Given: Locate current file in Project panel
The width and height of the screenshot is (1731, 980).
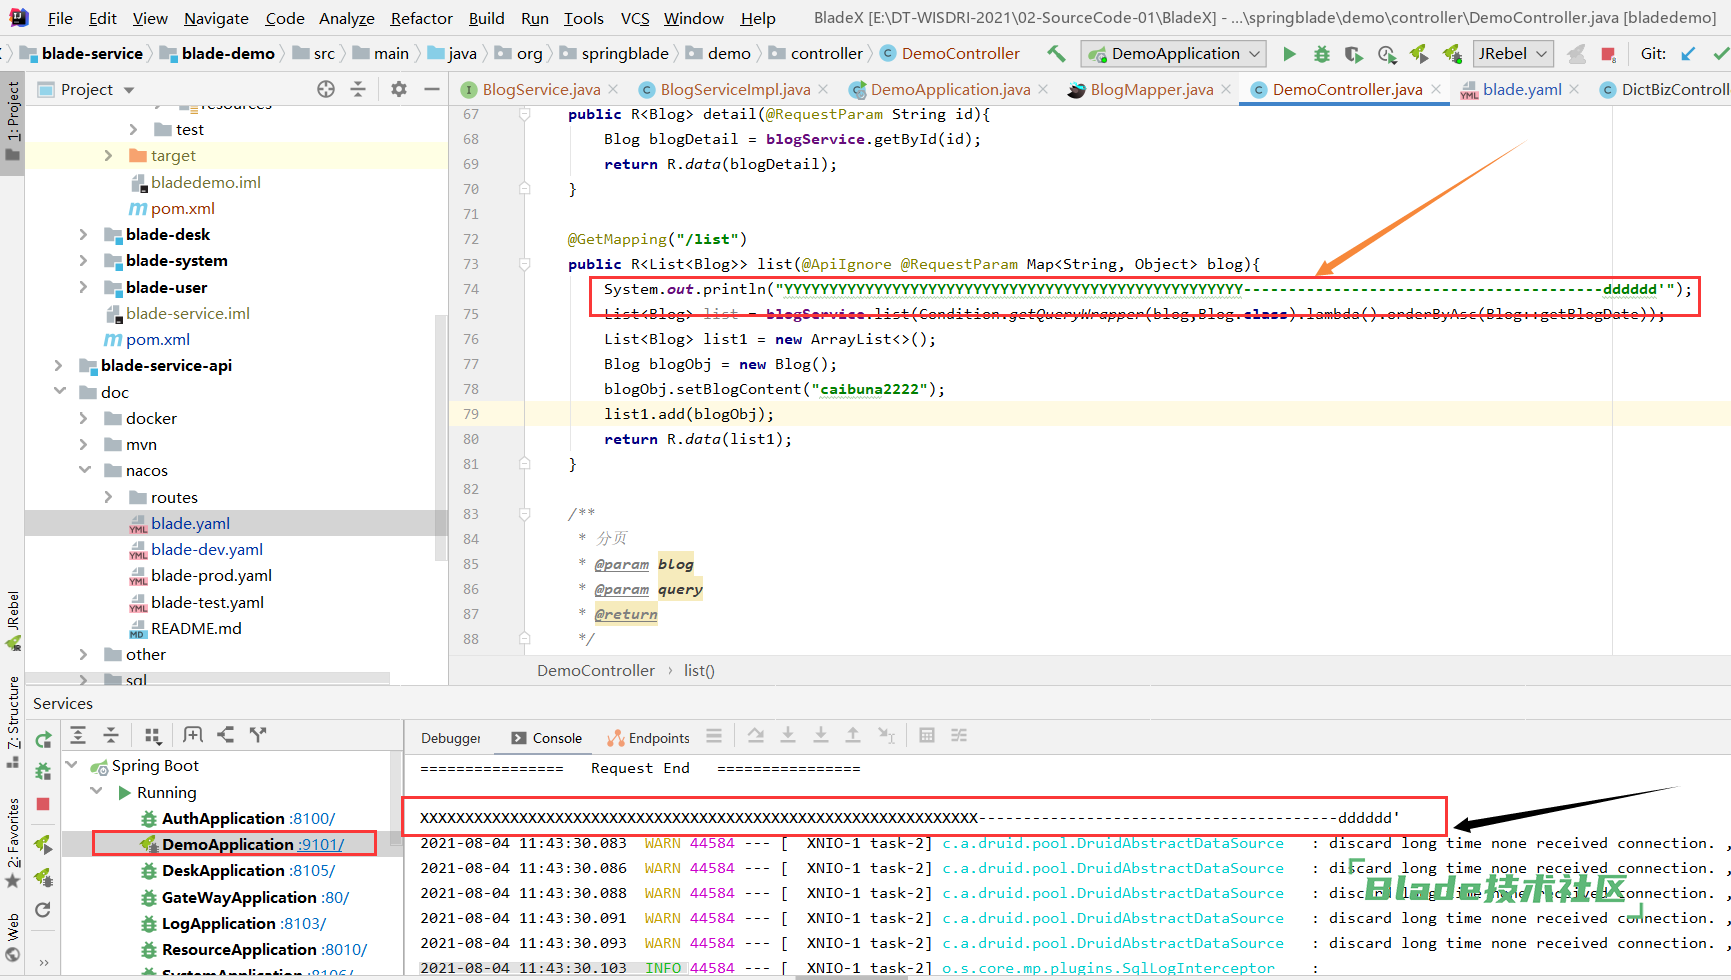Looking at the screenshot, I should point(326,89).
